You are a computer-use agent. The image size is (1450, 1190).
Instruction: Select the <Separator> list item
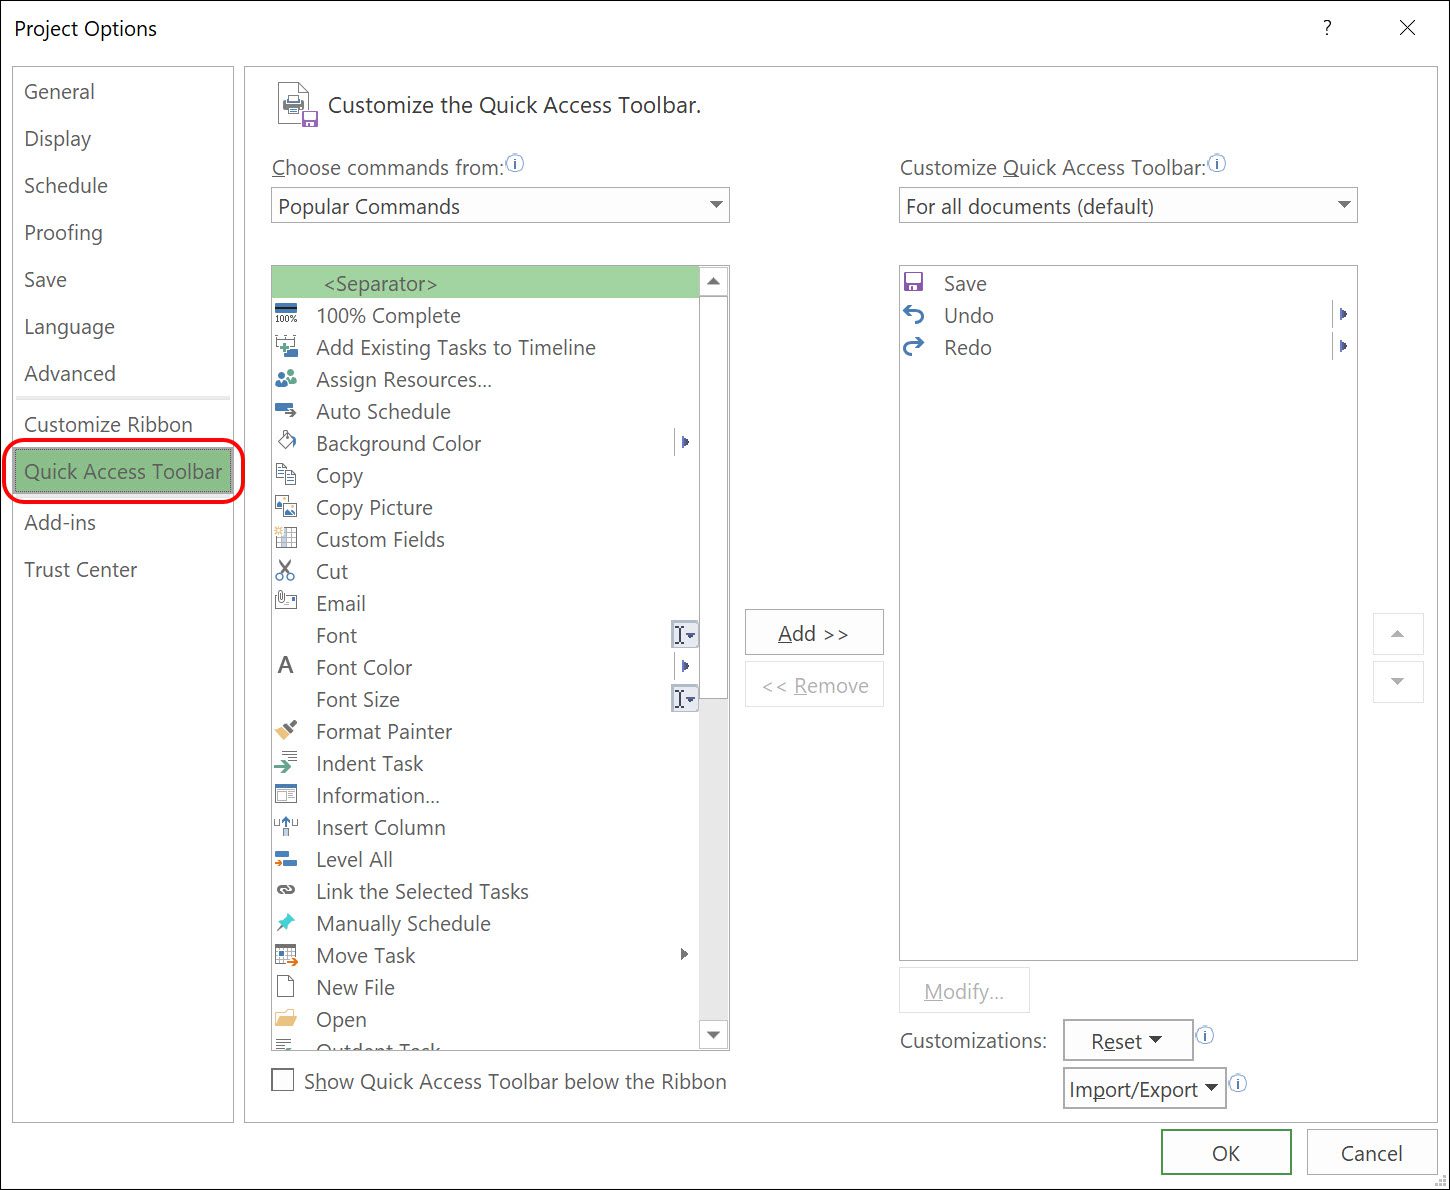[x=485, y=283]
